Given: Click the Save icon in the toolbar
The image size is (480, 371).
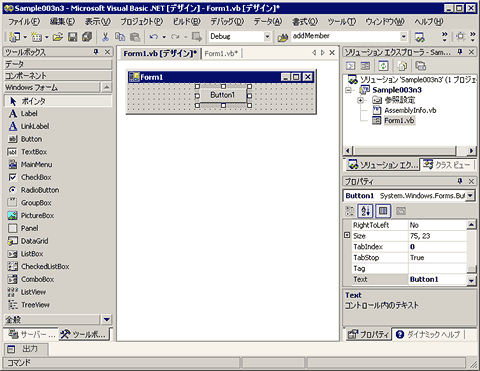Looking at the screenshot, I should click(72, 37).
